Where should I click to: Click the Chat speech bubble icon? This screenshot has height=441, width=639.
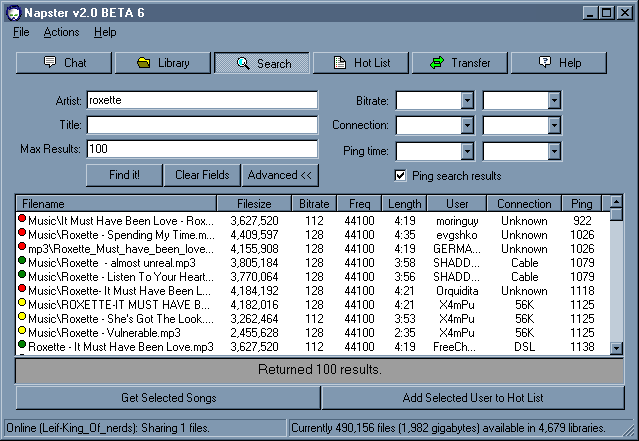(50, 63)
